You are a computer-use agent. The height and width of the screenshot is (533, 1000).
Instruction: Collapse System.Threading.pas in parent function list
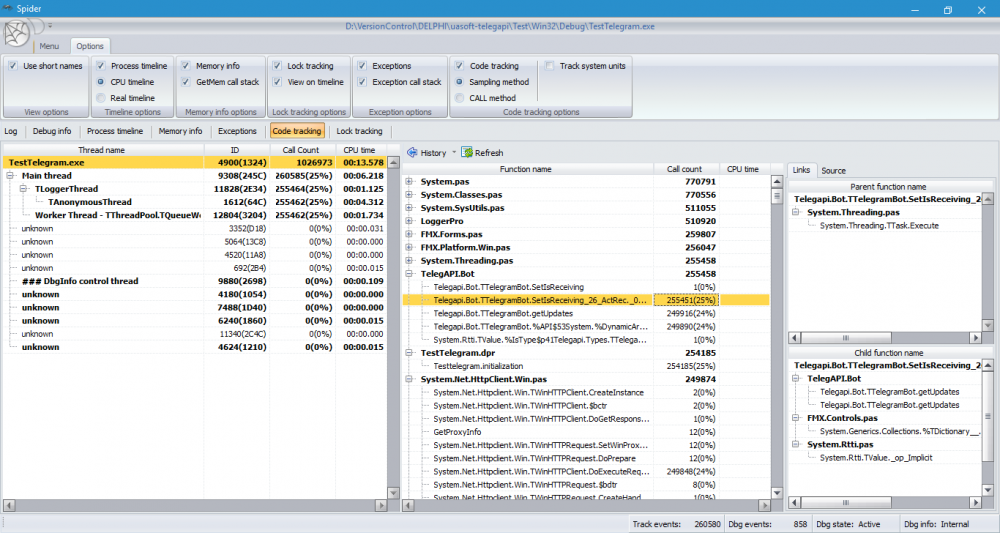click(796, 212)
